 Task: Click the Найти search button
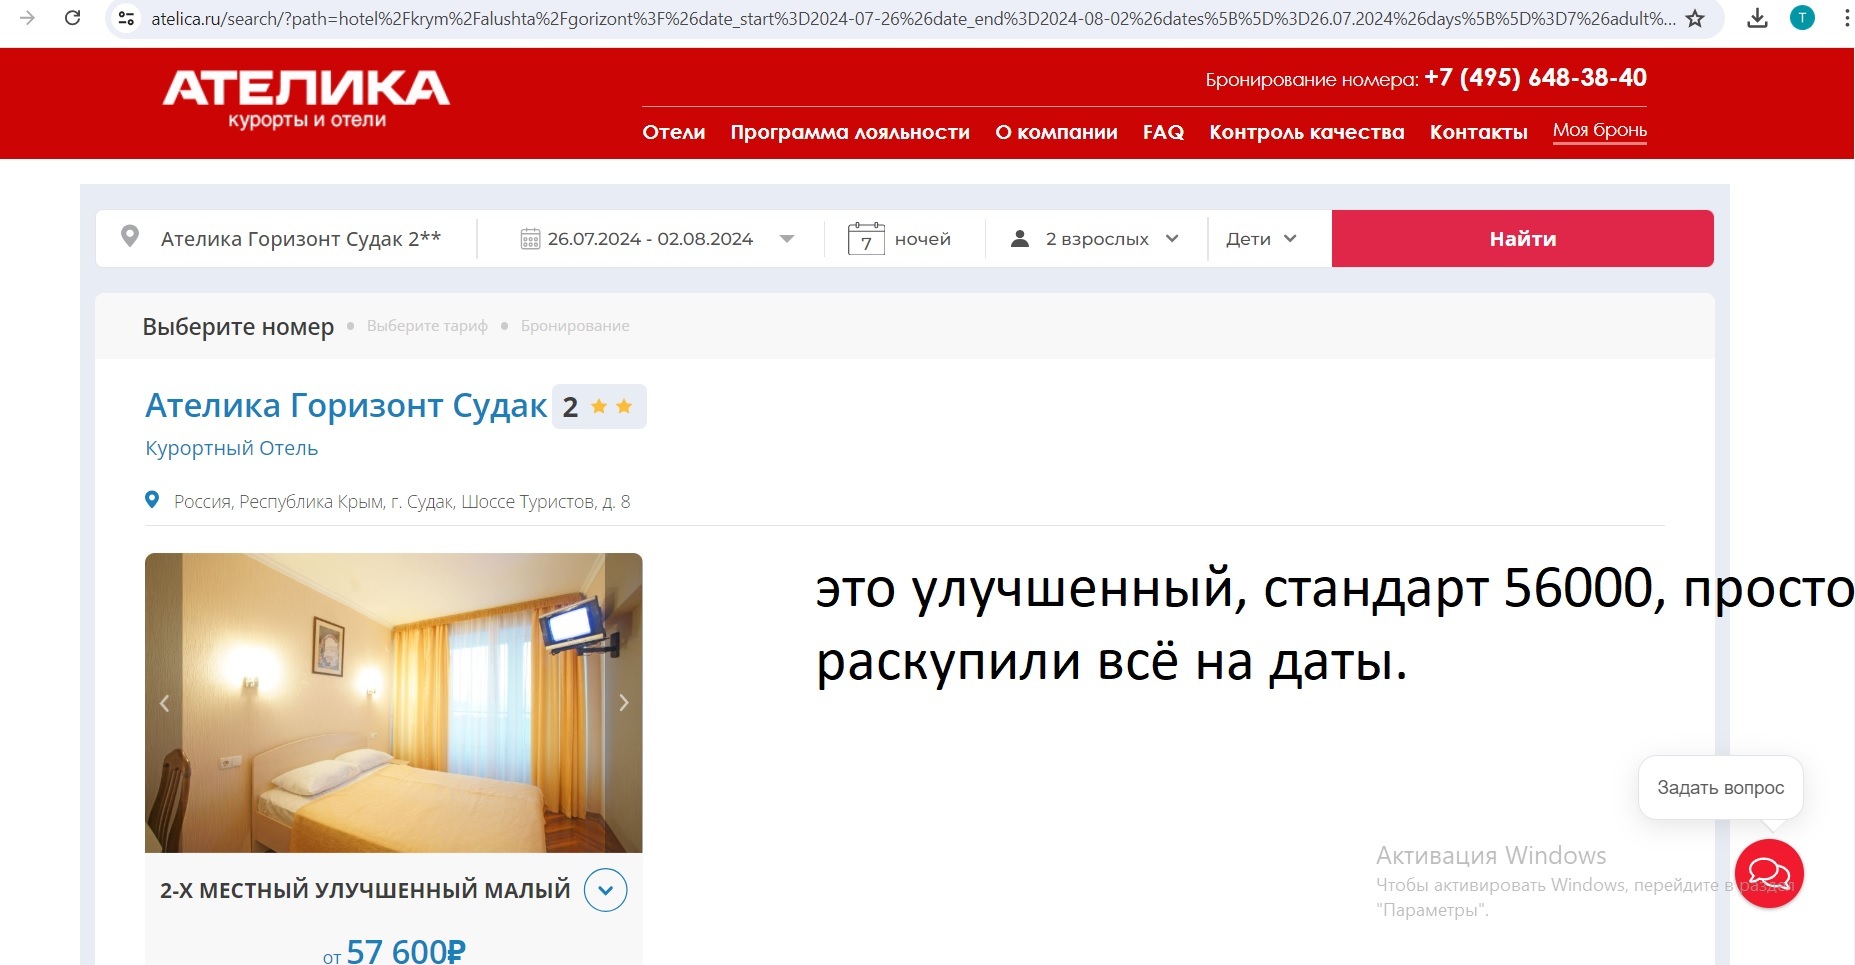[x=1523, y=238]
